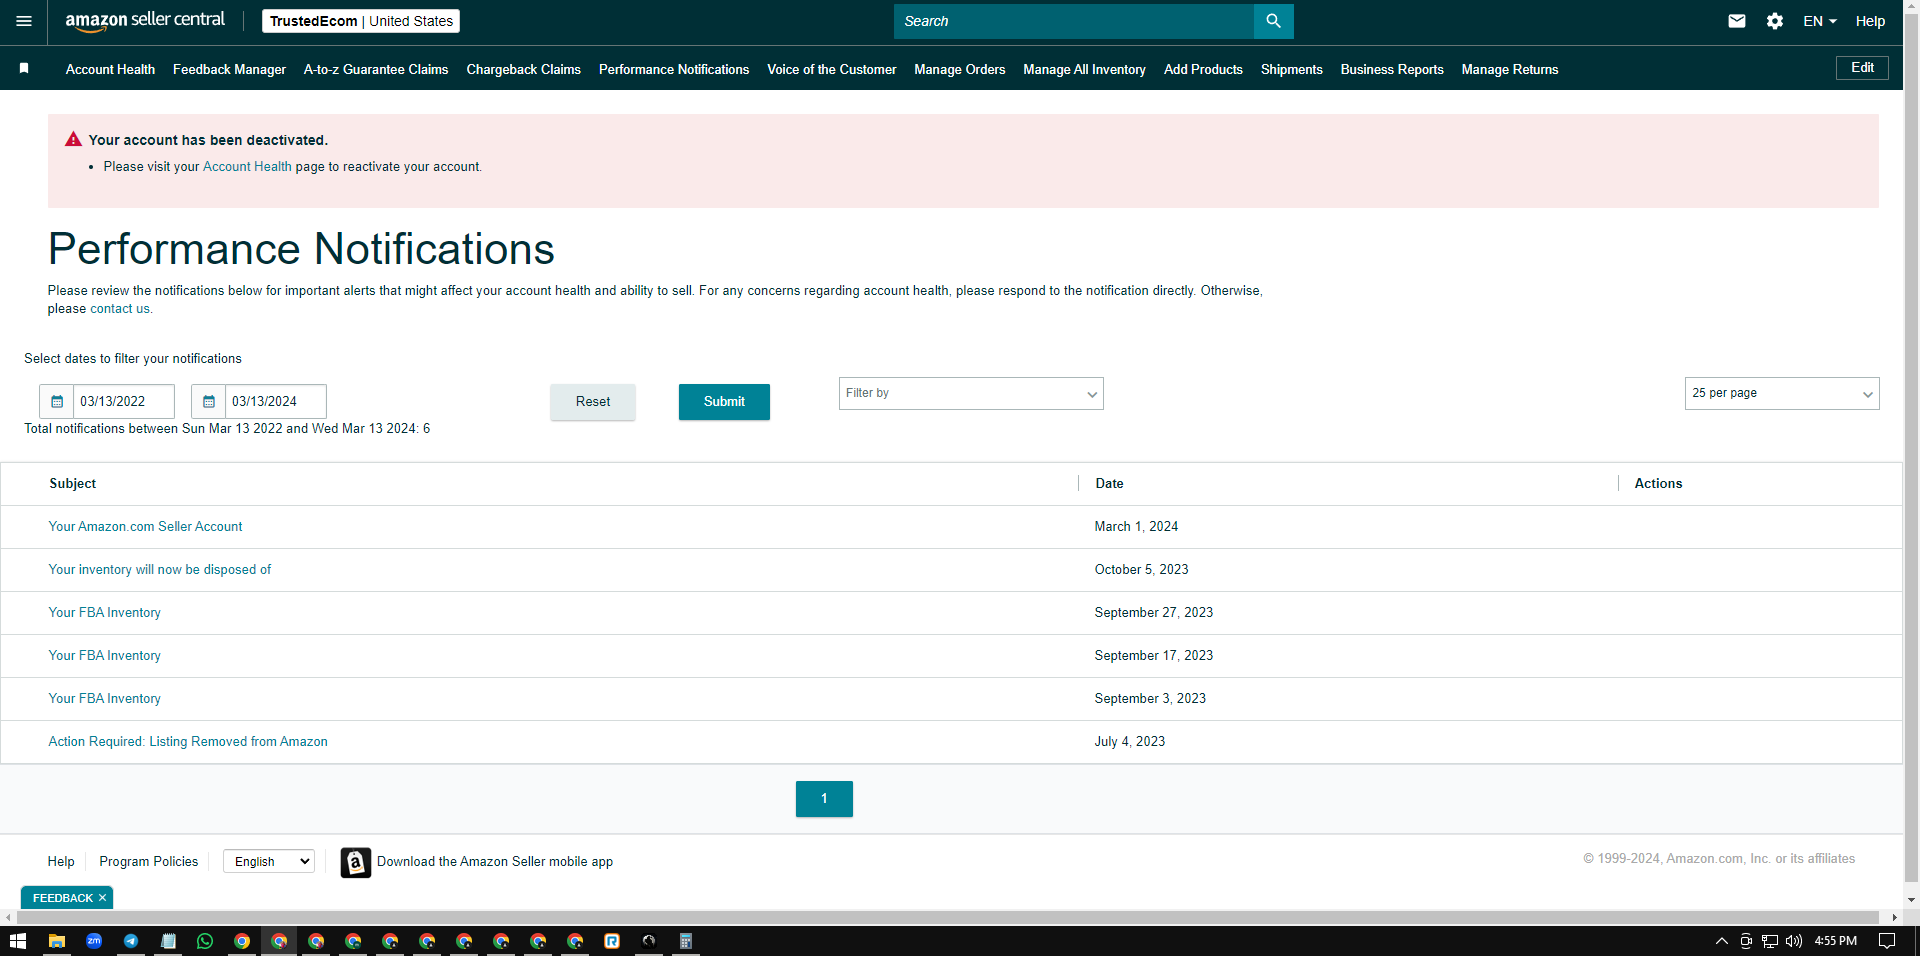Viewport: 1920px width, 956px height.
Task: Open A-to-z Guarantee Claims
Action: pos(376,69)
